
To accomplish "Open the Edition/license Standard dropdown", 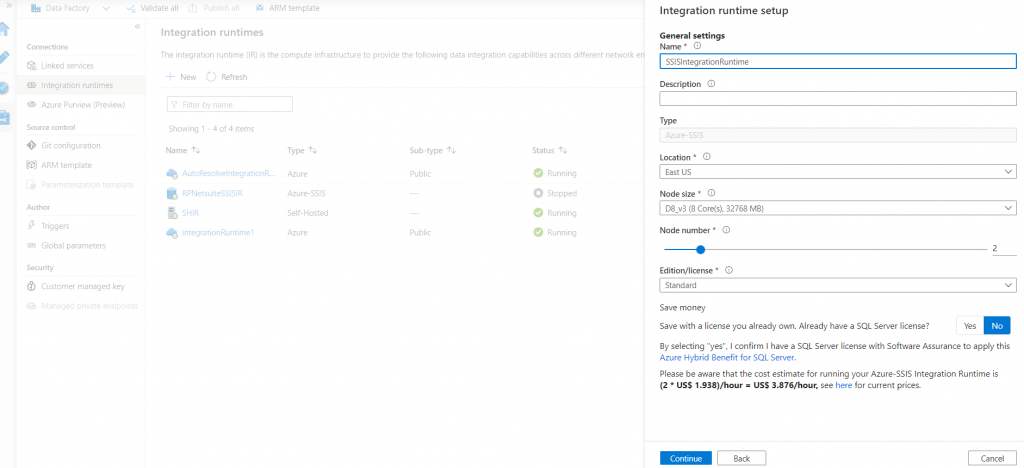I will [837, 285].
